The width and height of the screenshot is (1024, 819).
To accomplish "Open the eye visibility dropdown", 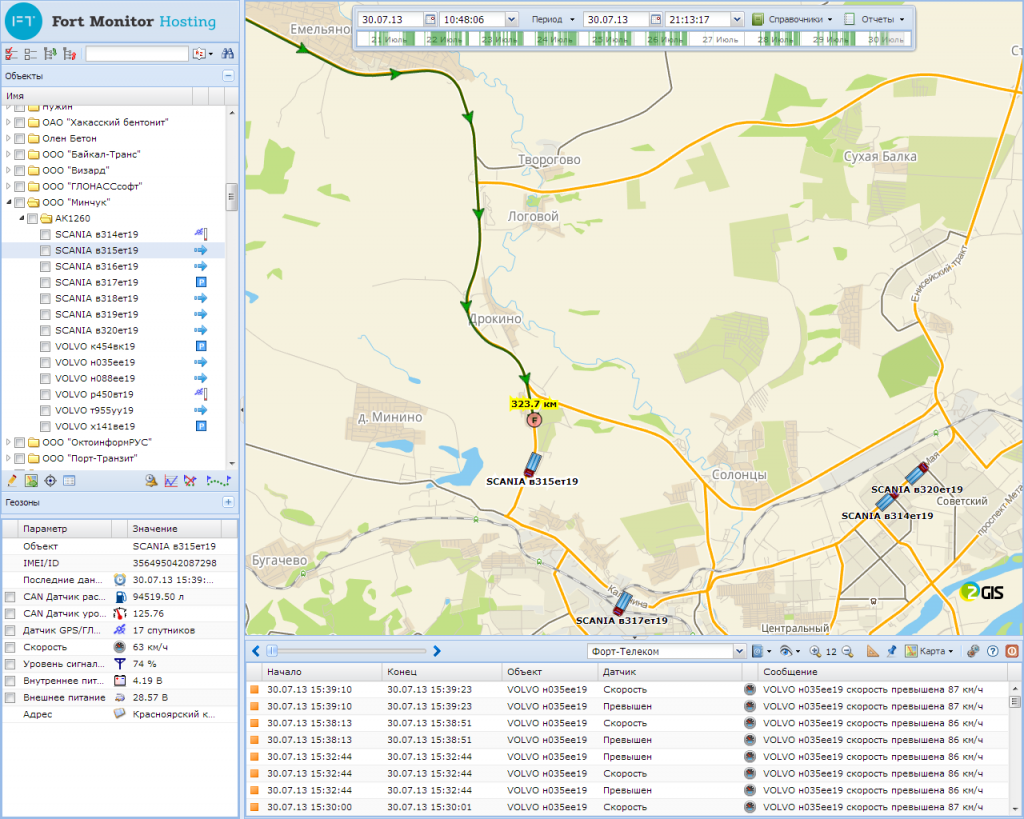I will click(x=790, y=651).
